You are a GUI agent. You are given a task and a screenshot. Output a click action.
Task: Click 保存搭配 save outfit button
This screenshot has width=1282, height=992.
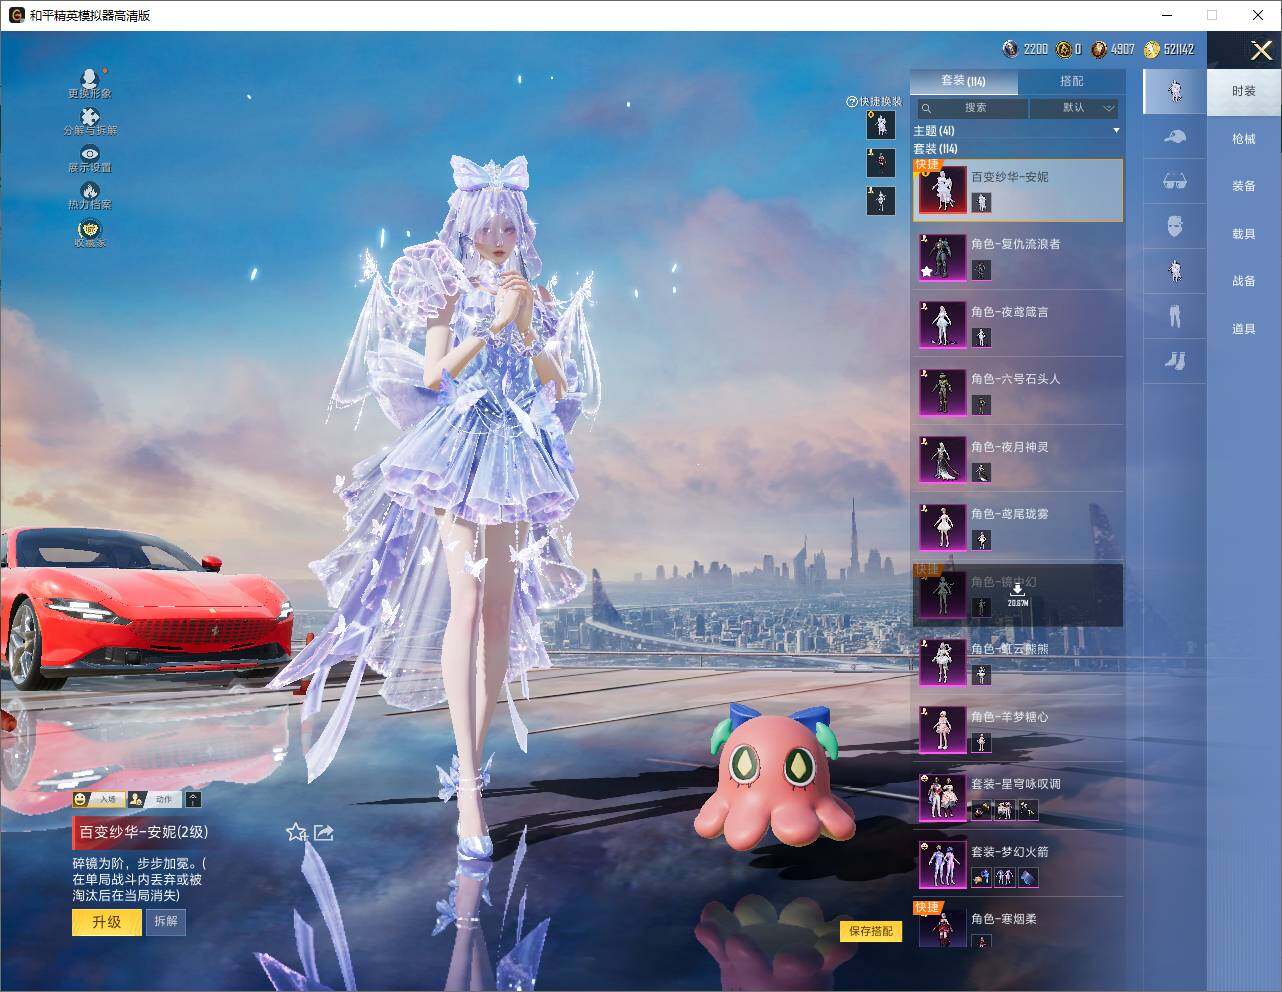pyautogui.click(x=871, y=931)
